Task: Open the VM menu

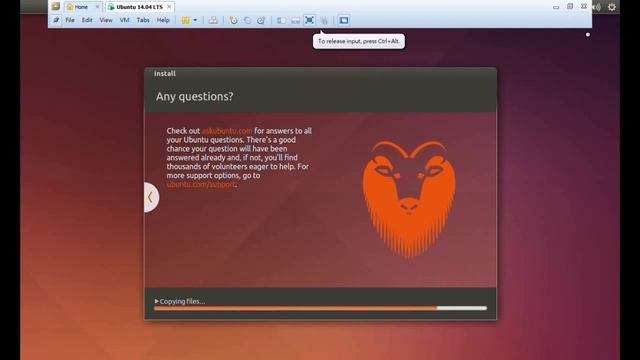Action: click(124, 20)
